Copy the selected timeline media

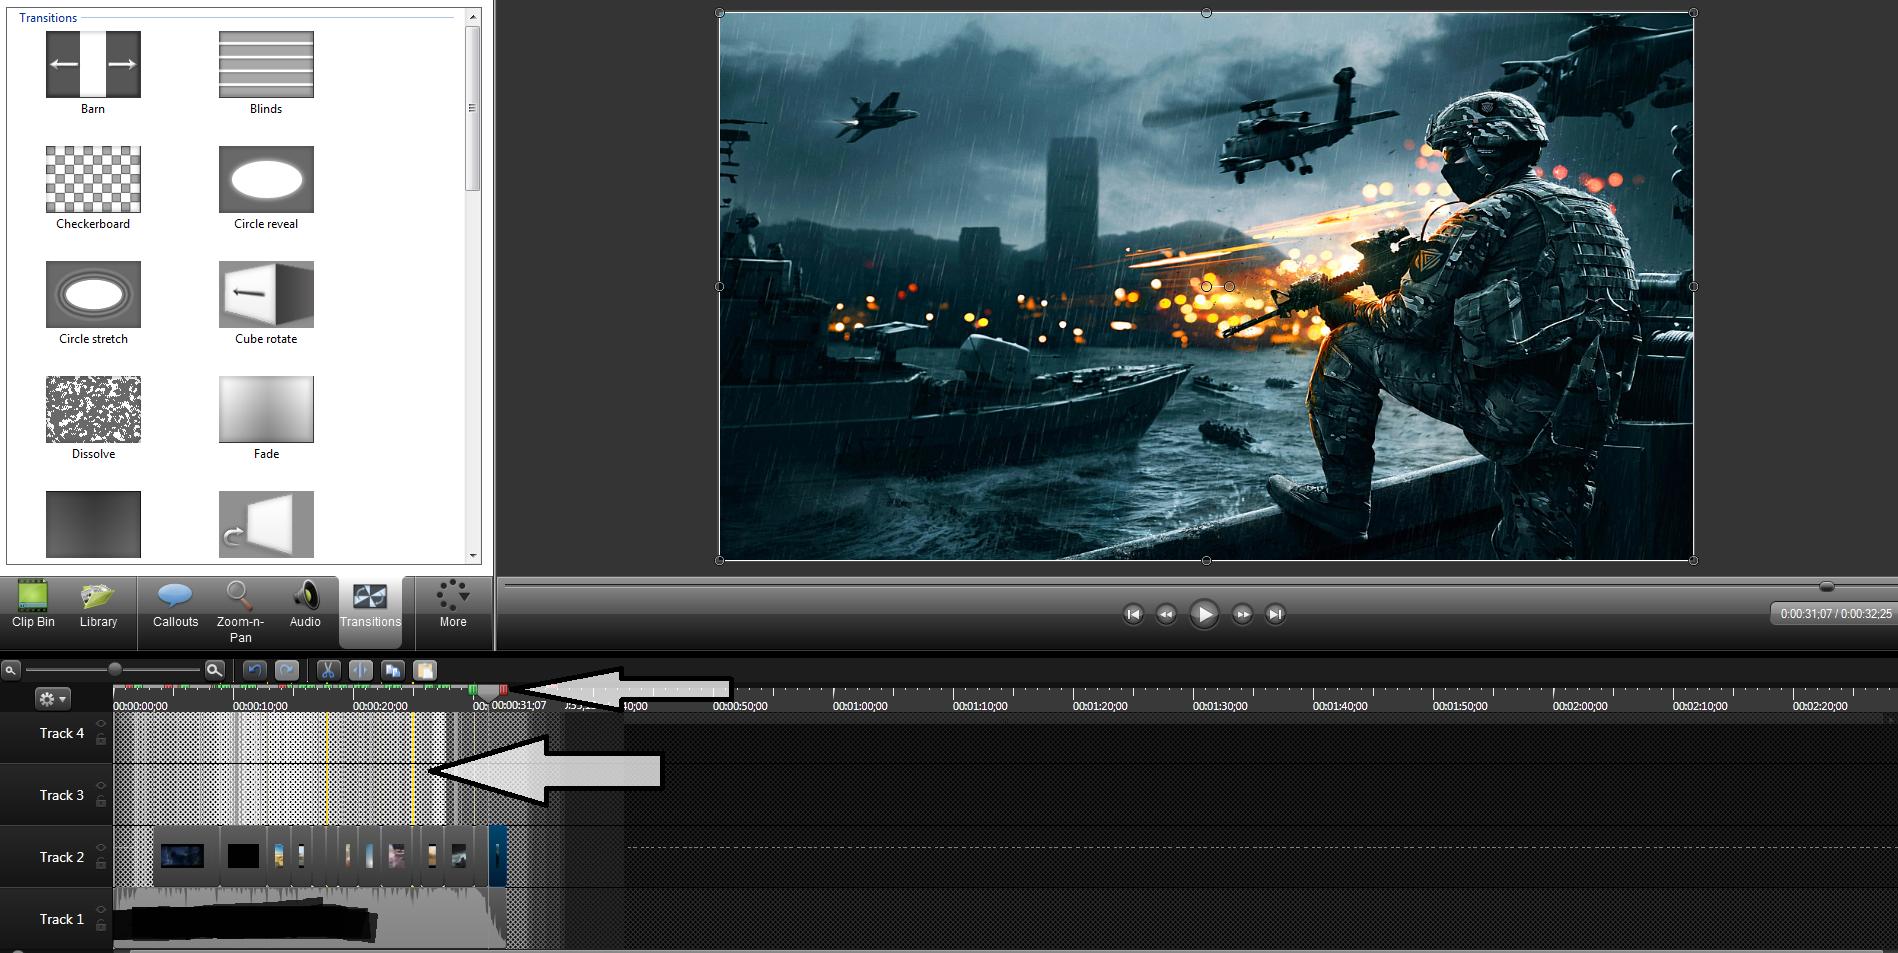pyautogui.click(x=393, y=670)
